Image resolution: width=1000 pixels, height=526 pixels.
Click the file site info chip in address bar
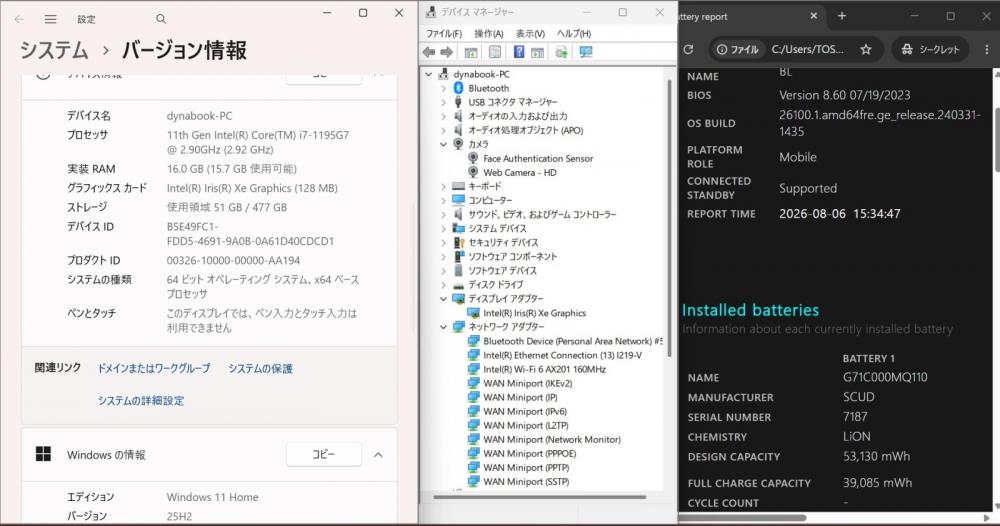(x=738, y=49)
